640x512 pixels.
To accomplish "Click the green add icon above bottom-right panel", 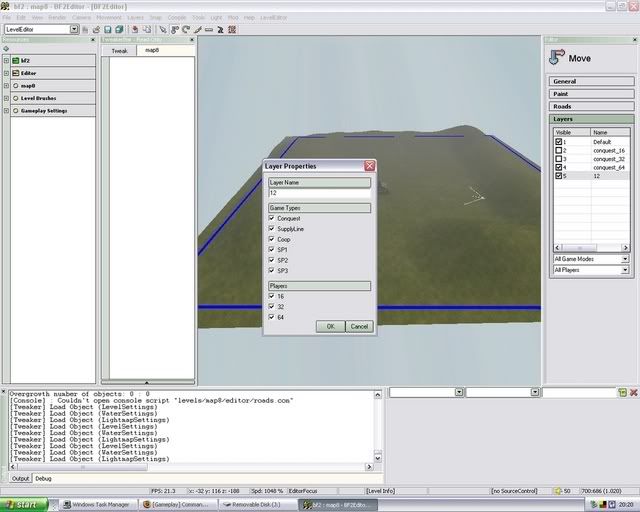I will pos(622,393).
